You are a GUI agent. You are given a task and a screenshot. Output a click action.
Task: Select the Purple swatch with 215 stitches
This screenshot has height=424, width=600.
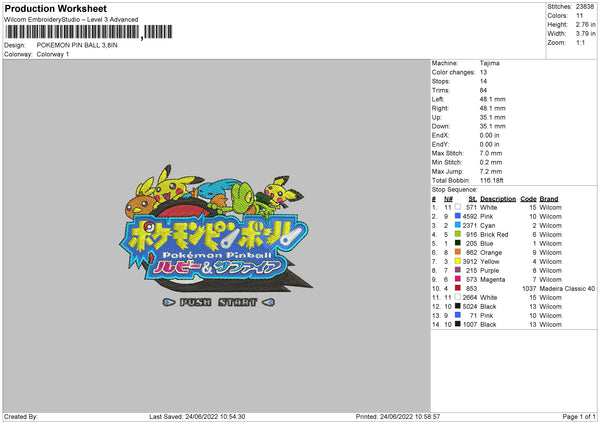click(x=458, y=270)
